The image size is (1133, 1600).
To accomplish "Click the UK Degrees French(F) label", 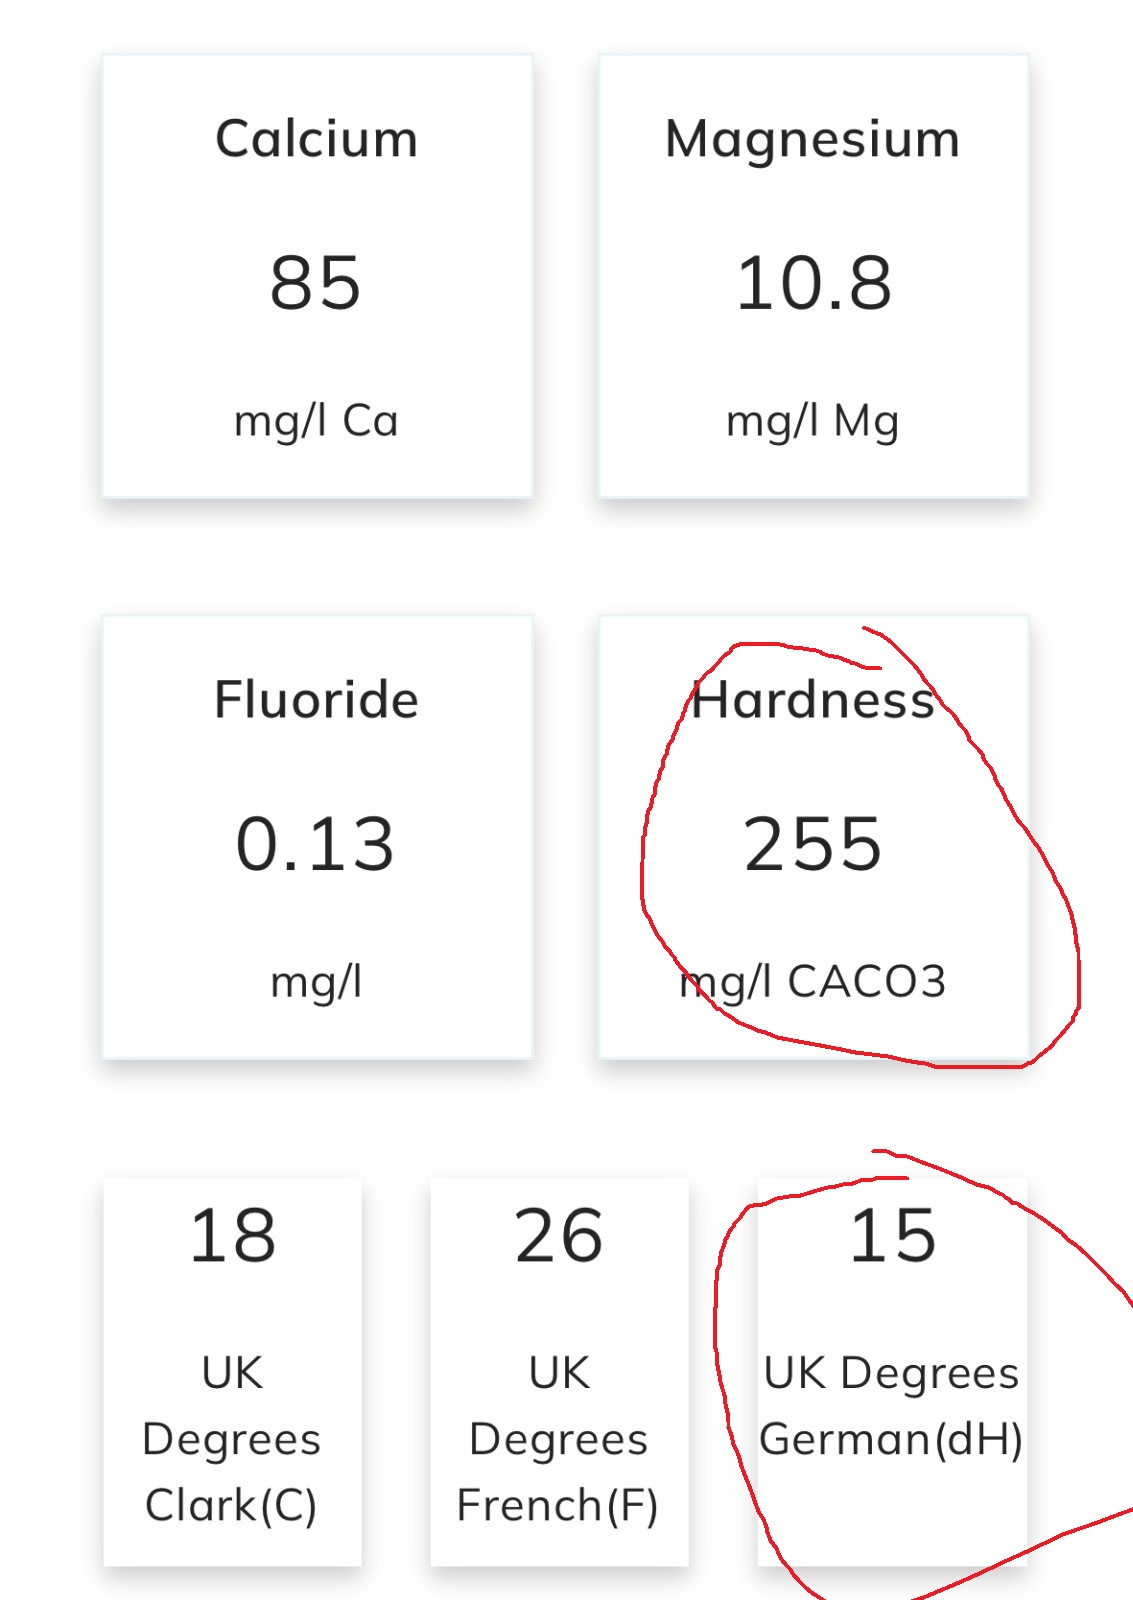I will click(x=559, y=1438).
